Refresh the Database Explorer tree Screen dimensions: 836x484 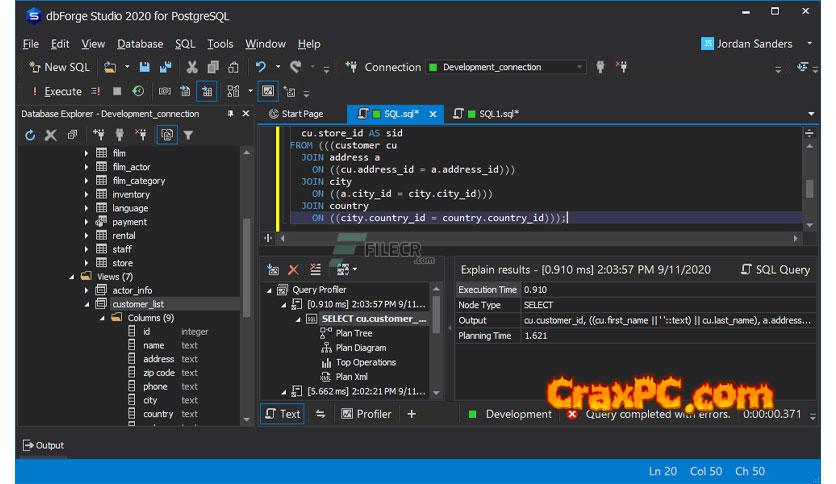pos(30,135)
